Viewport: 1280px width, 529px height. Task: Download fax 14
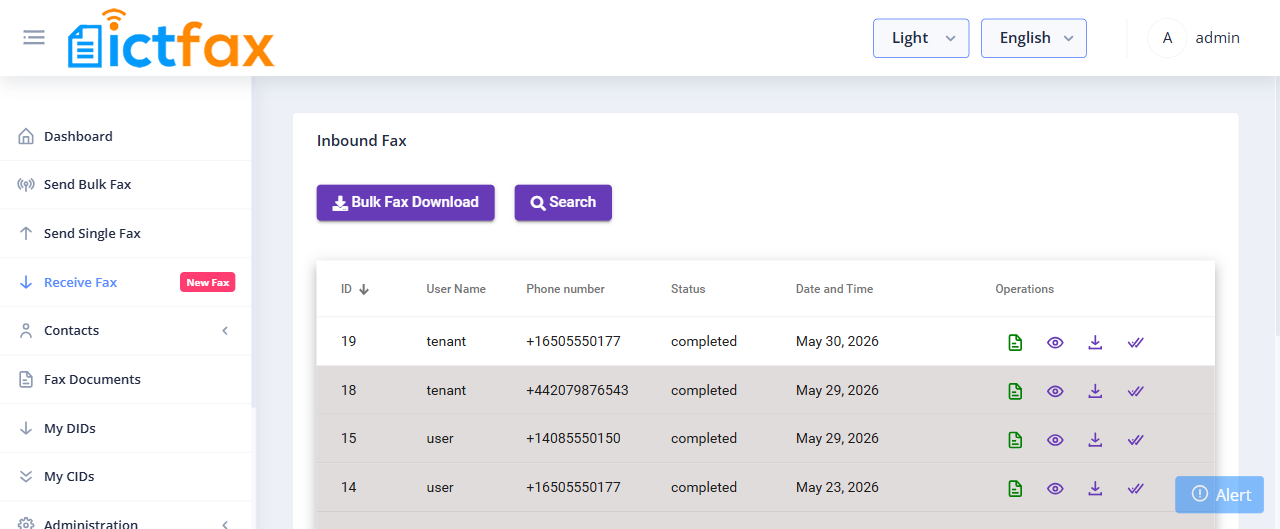1095,488
